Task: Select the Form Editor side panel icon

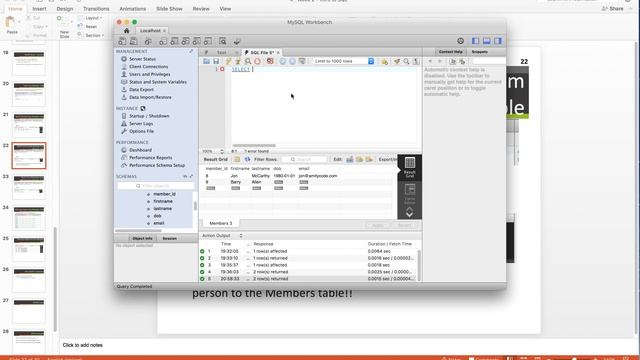Action: pos(410,193)
